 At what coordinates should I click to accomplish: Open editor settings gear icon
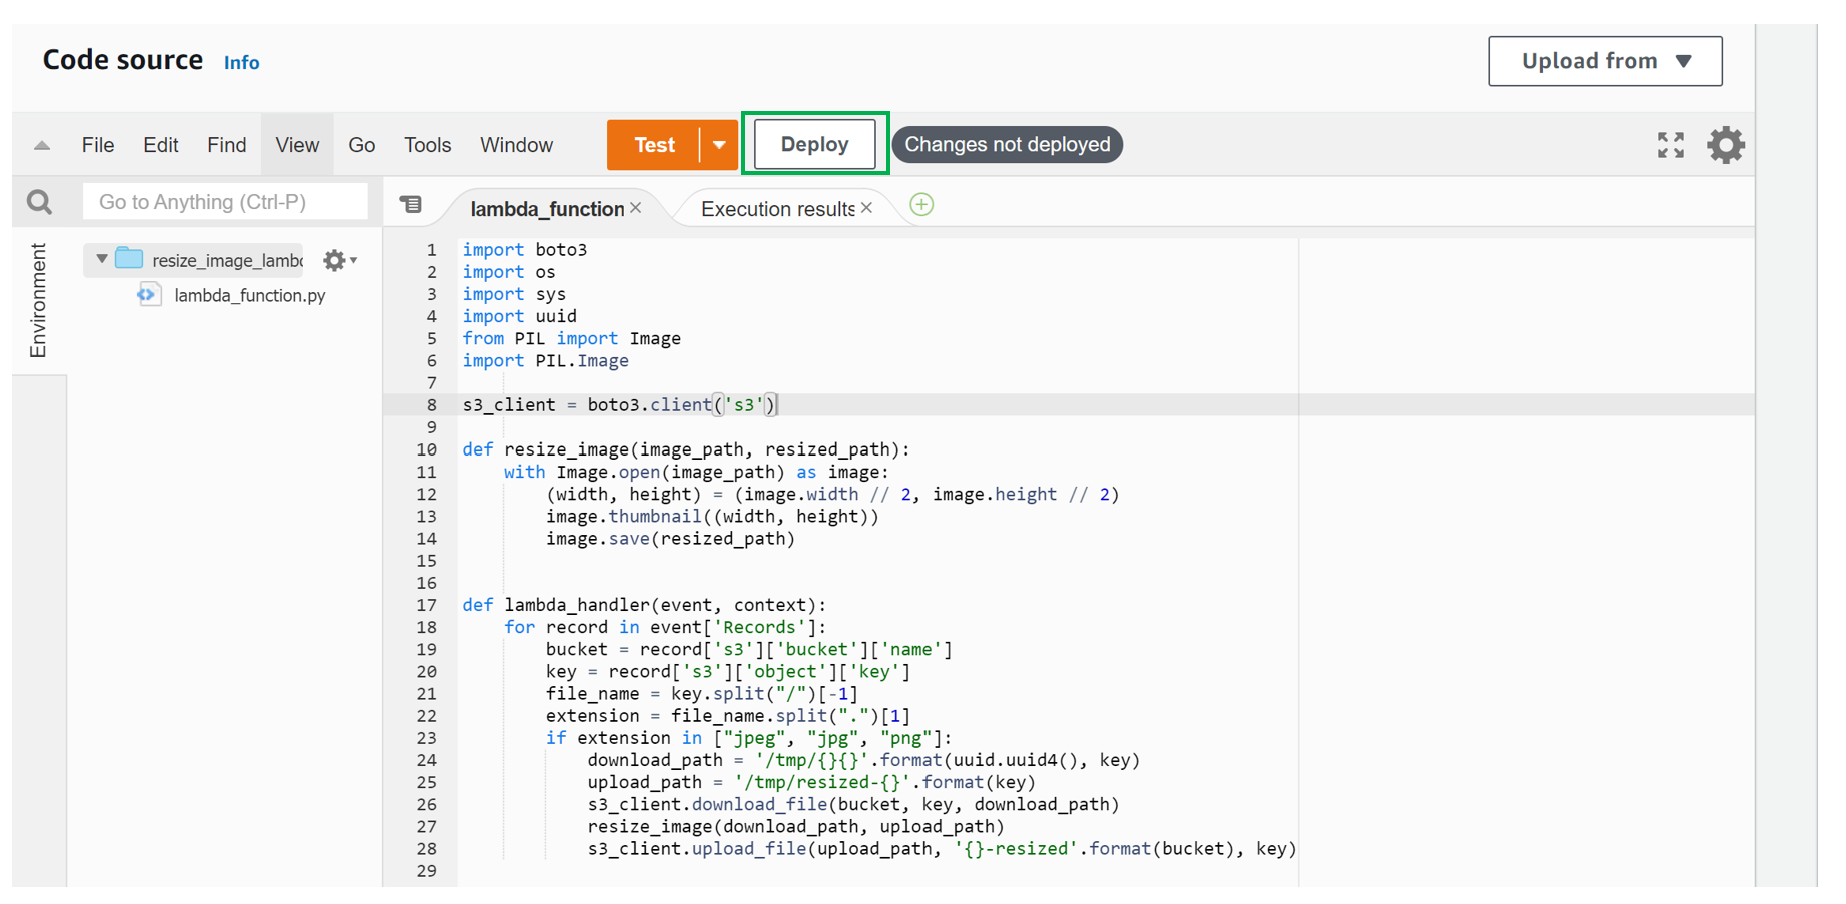(x=1725, y=145)
